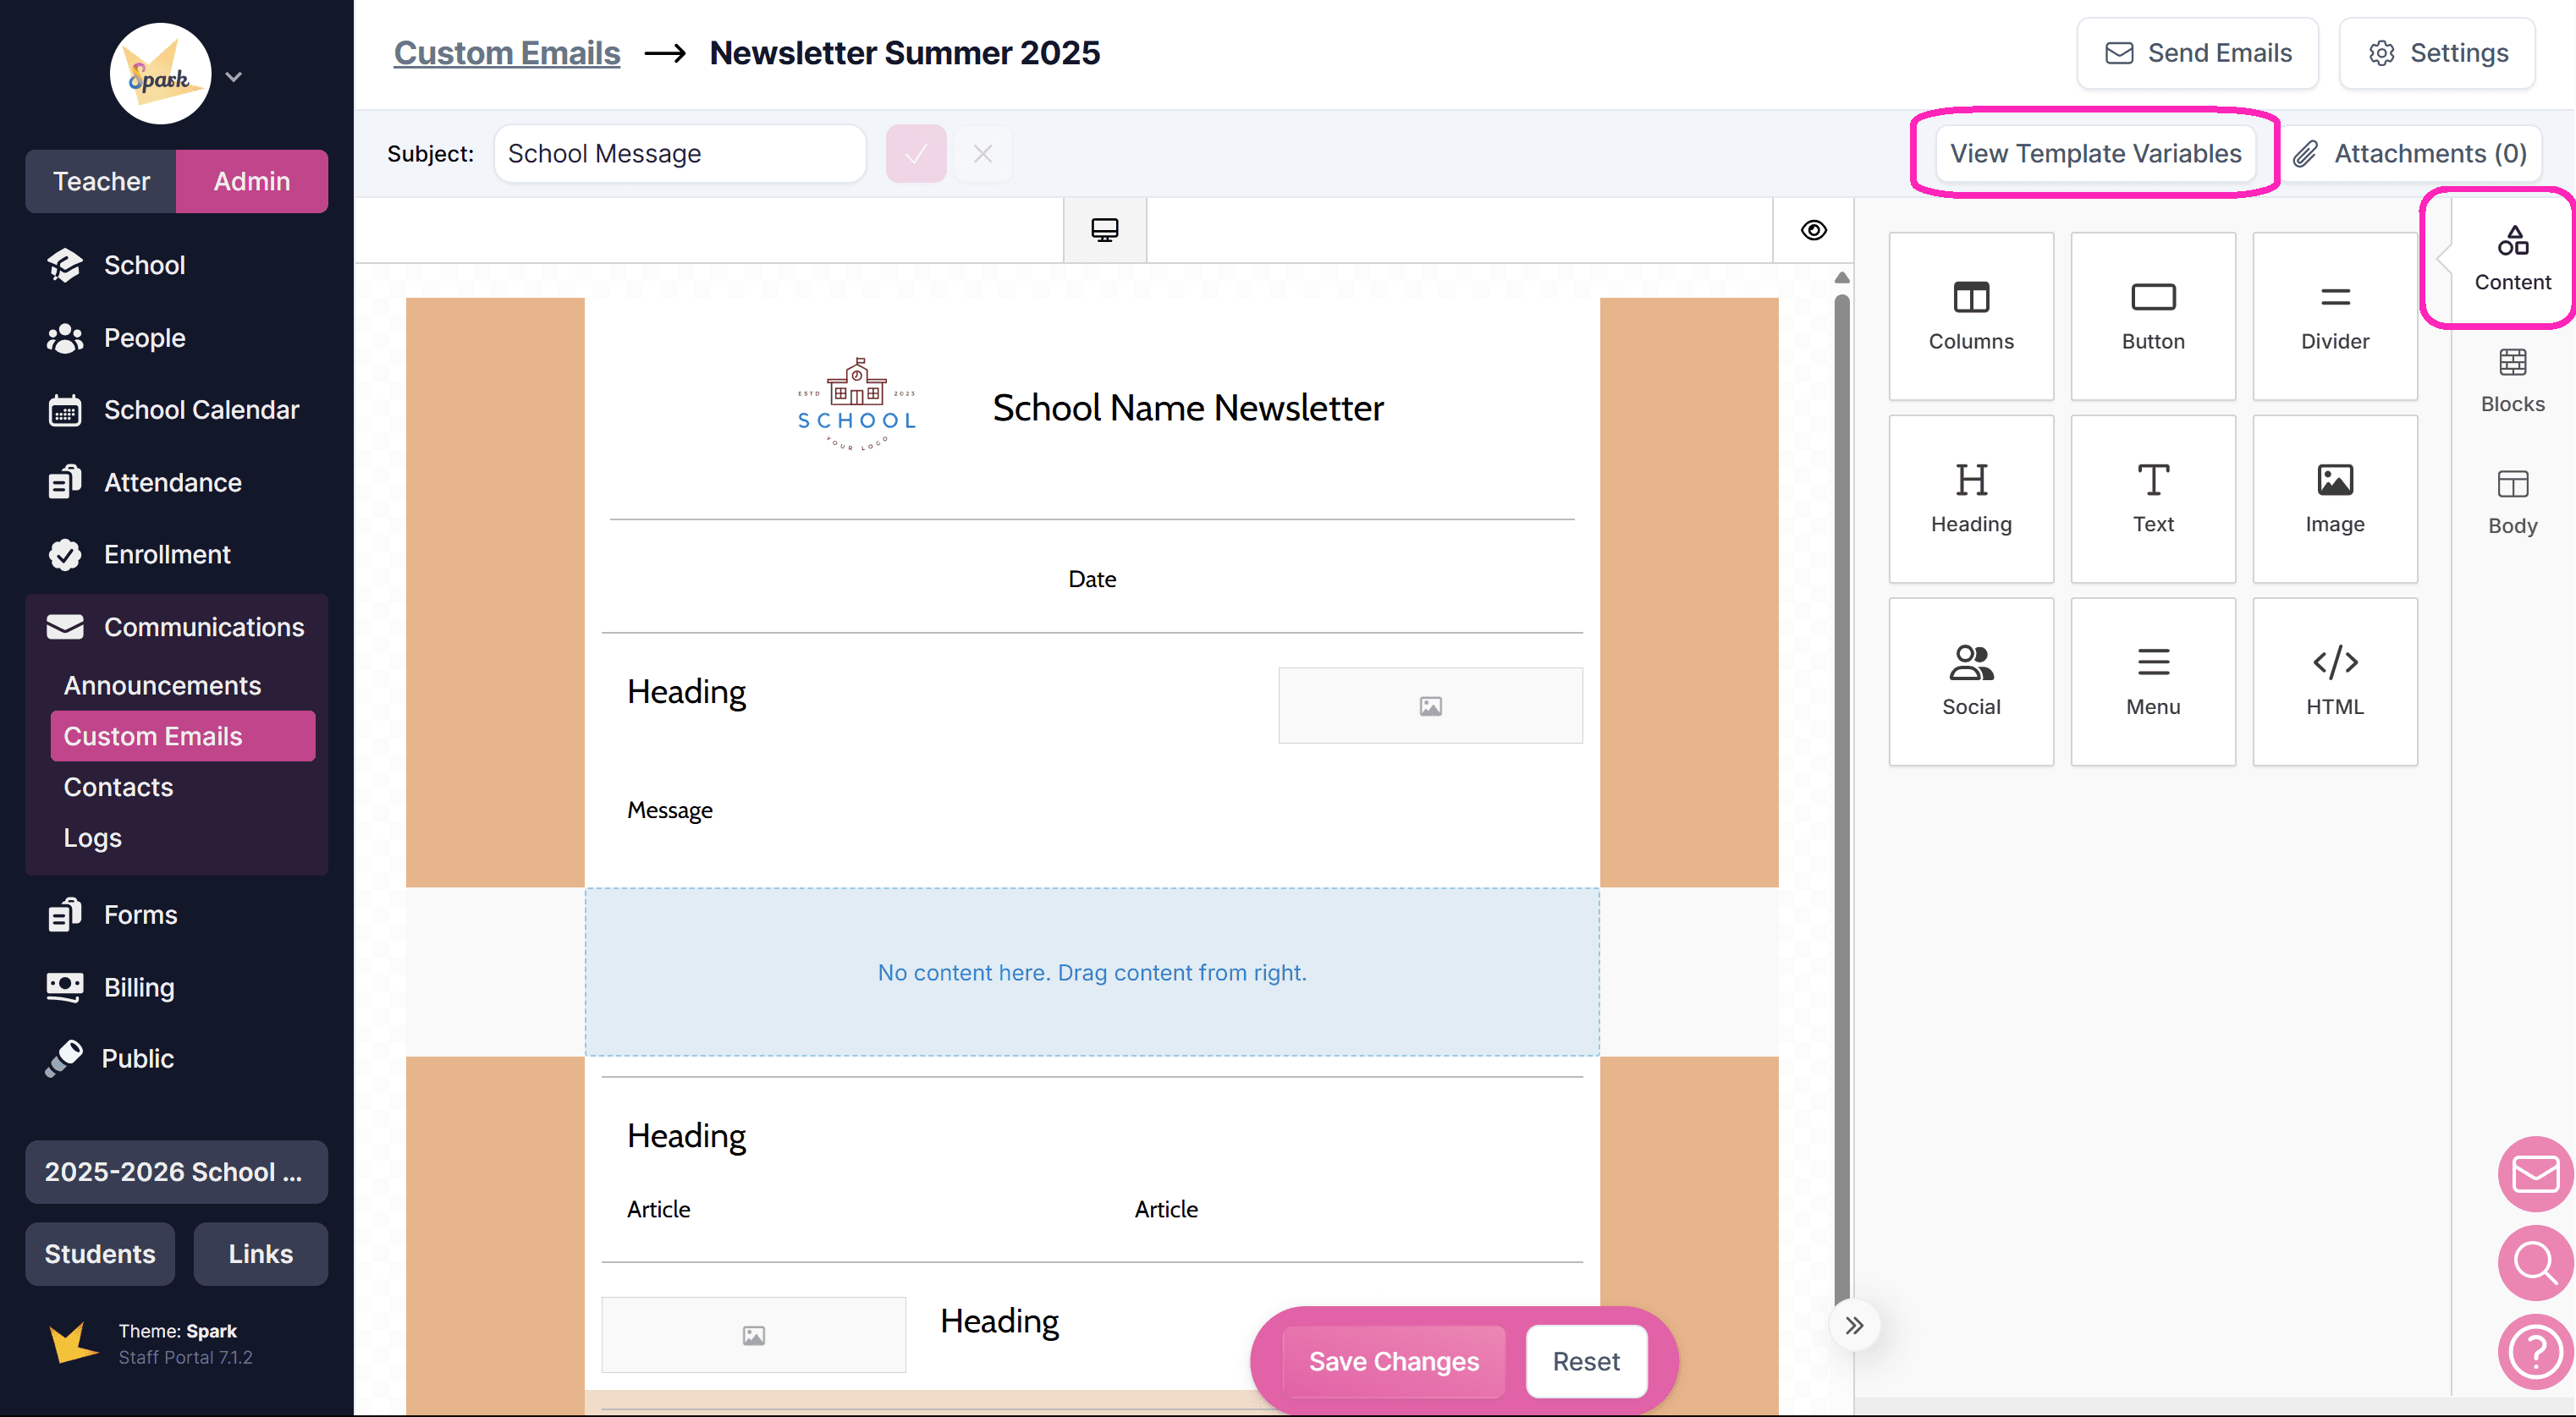This screenshot has width=2576, height=1417.
Task: Collapse the right panel with double chevron
Action: (x=1854, y=1325)
